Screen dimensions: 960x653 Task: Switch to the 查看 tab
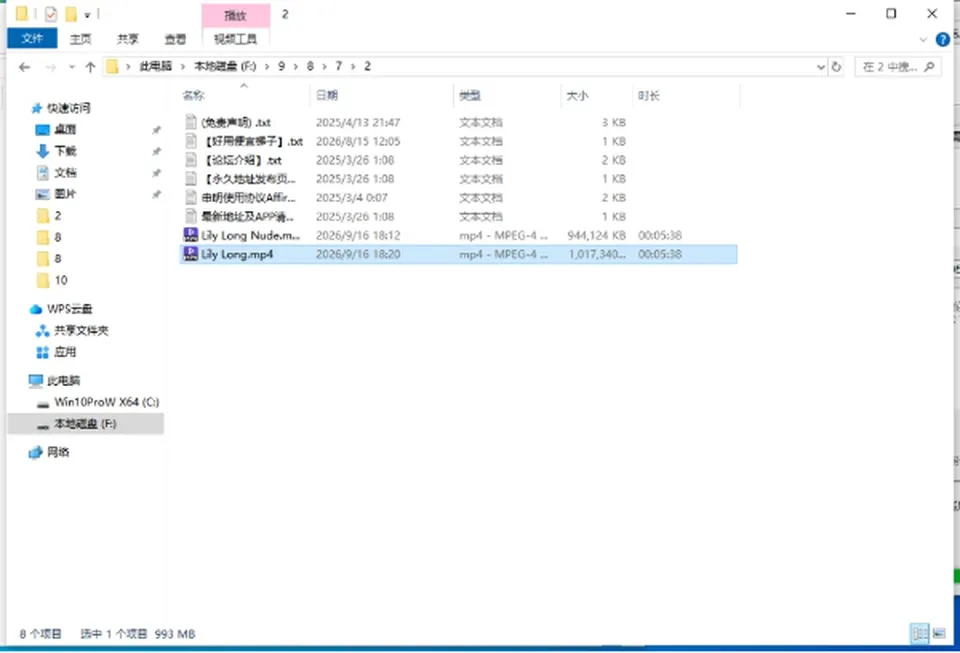tap(175, 39)
